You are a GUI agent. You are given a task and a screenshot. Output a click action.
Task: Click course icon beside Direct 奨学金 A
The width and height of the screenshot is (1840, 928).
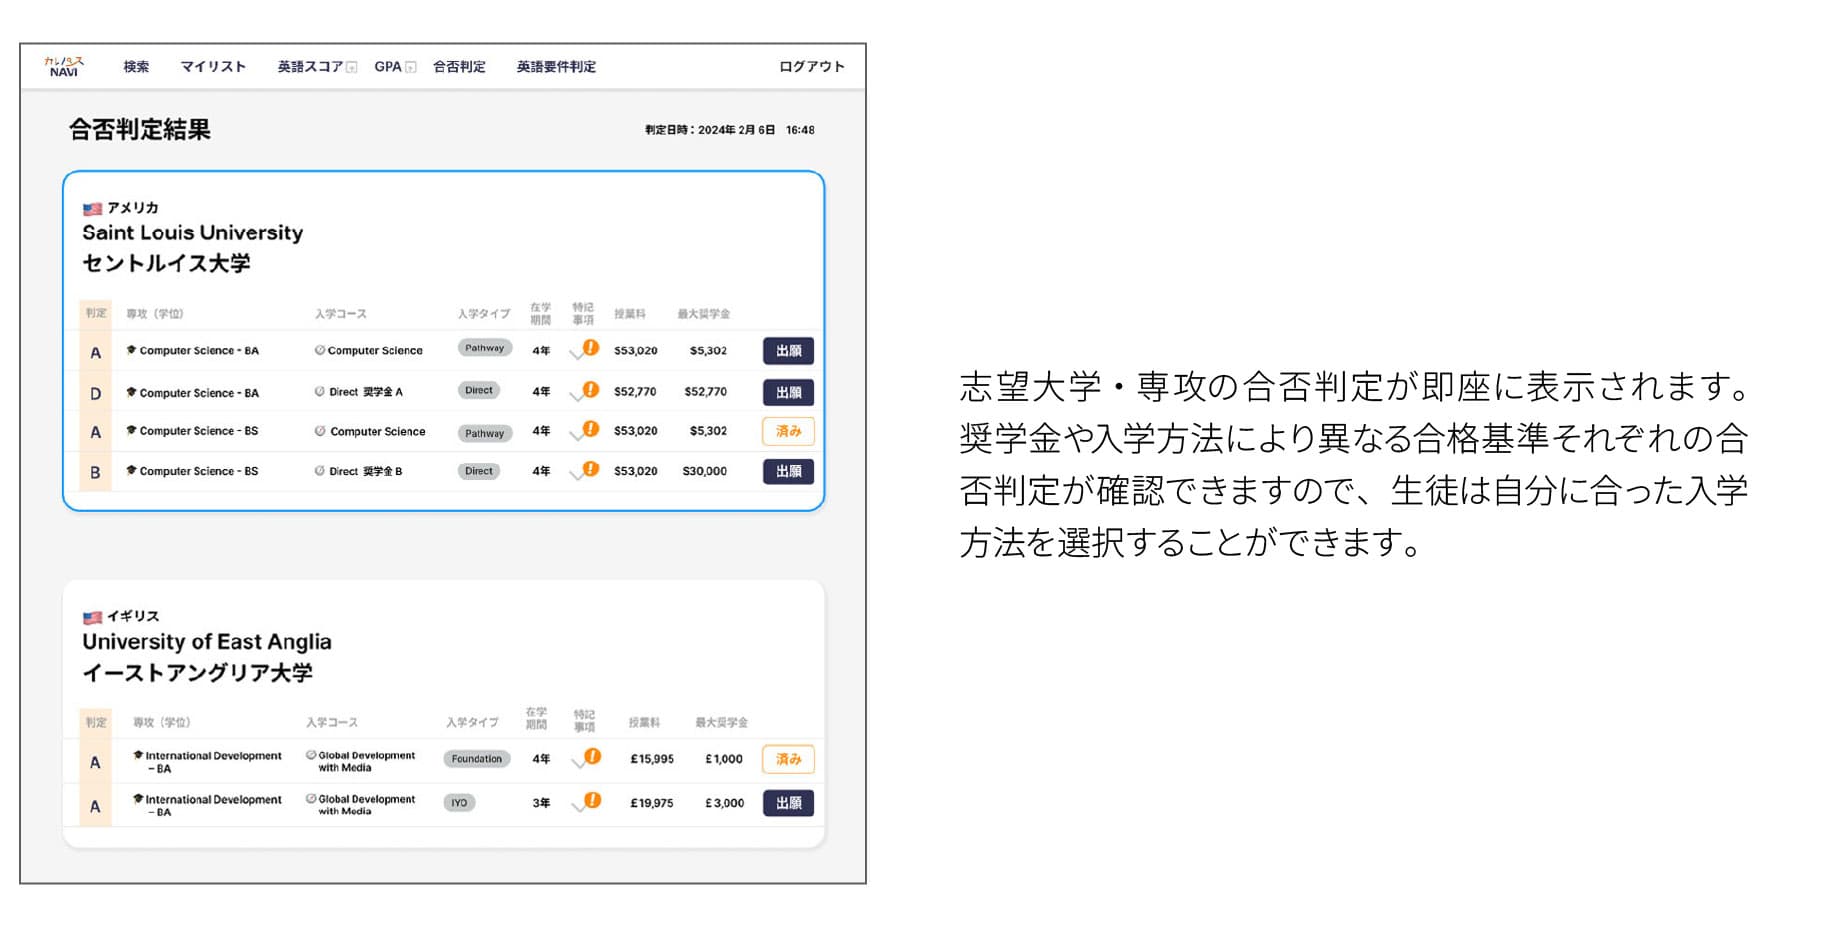pos(320,392)
